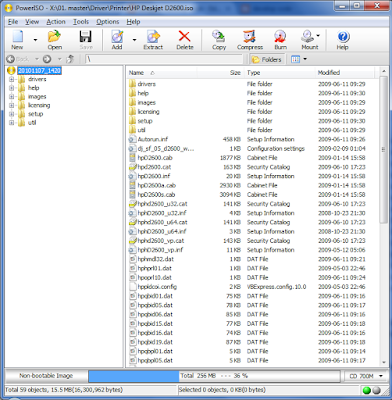This screenshot has height=400, width=392.
Task: Open the Options menu
Action: coord(108,22)
